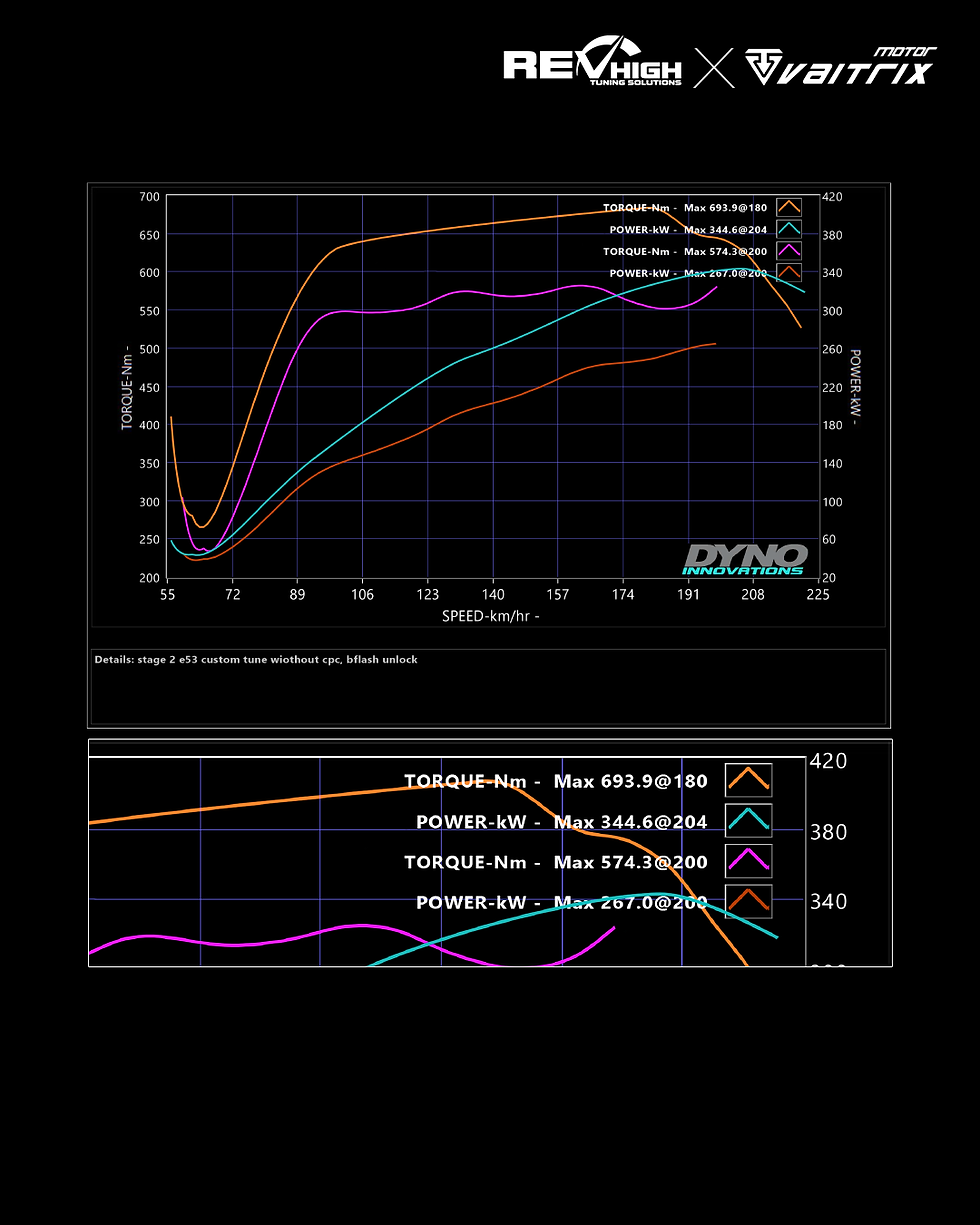Image resolution: width=980 pixels, height=1225 pixels.
Task: Click the 123 value on speed axis
Action: [x=427, y=594]
